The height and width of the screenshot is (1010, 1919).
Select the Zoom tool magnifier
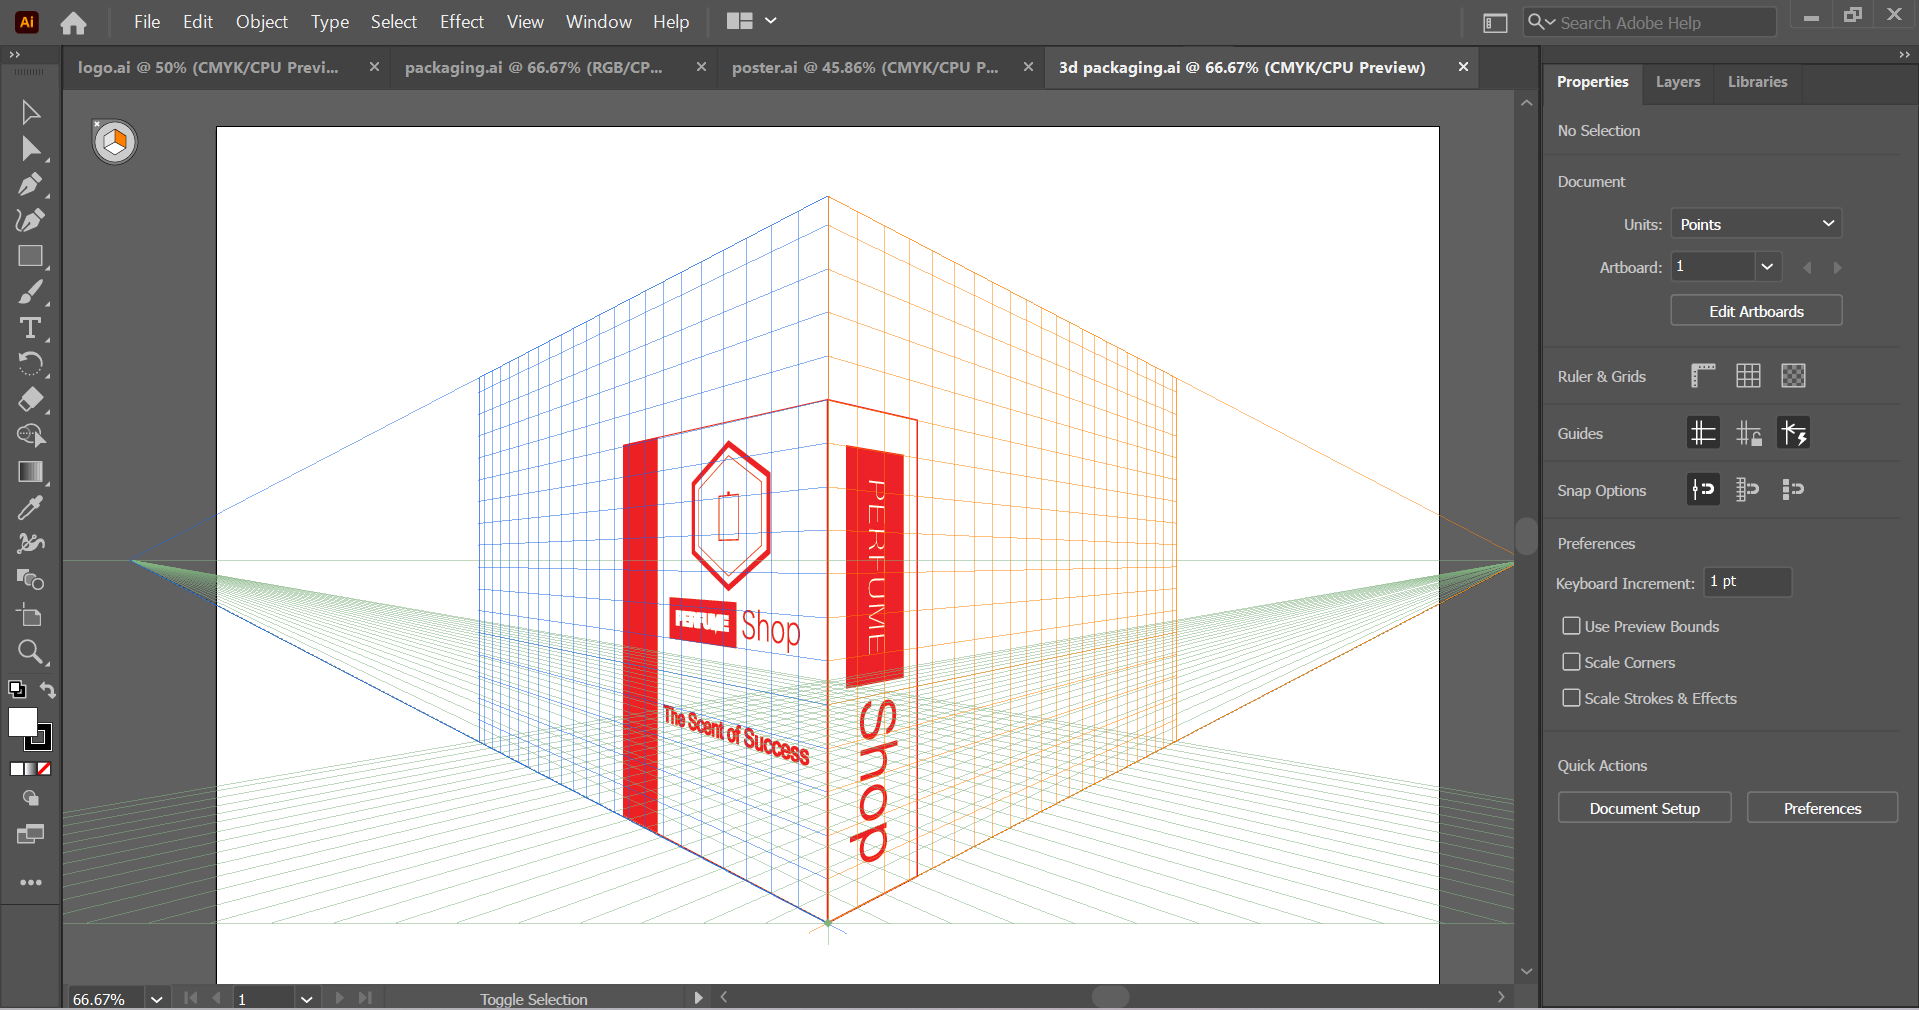coord(30,652)
